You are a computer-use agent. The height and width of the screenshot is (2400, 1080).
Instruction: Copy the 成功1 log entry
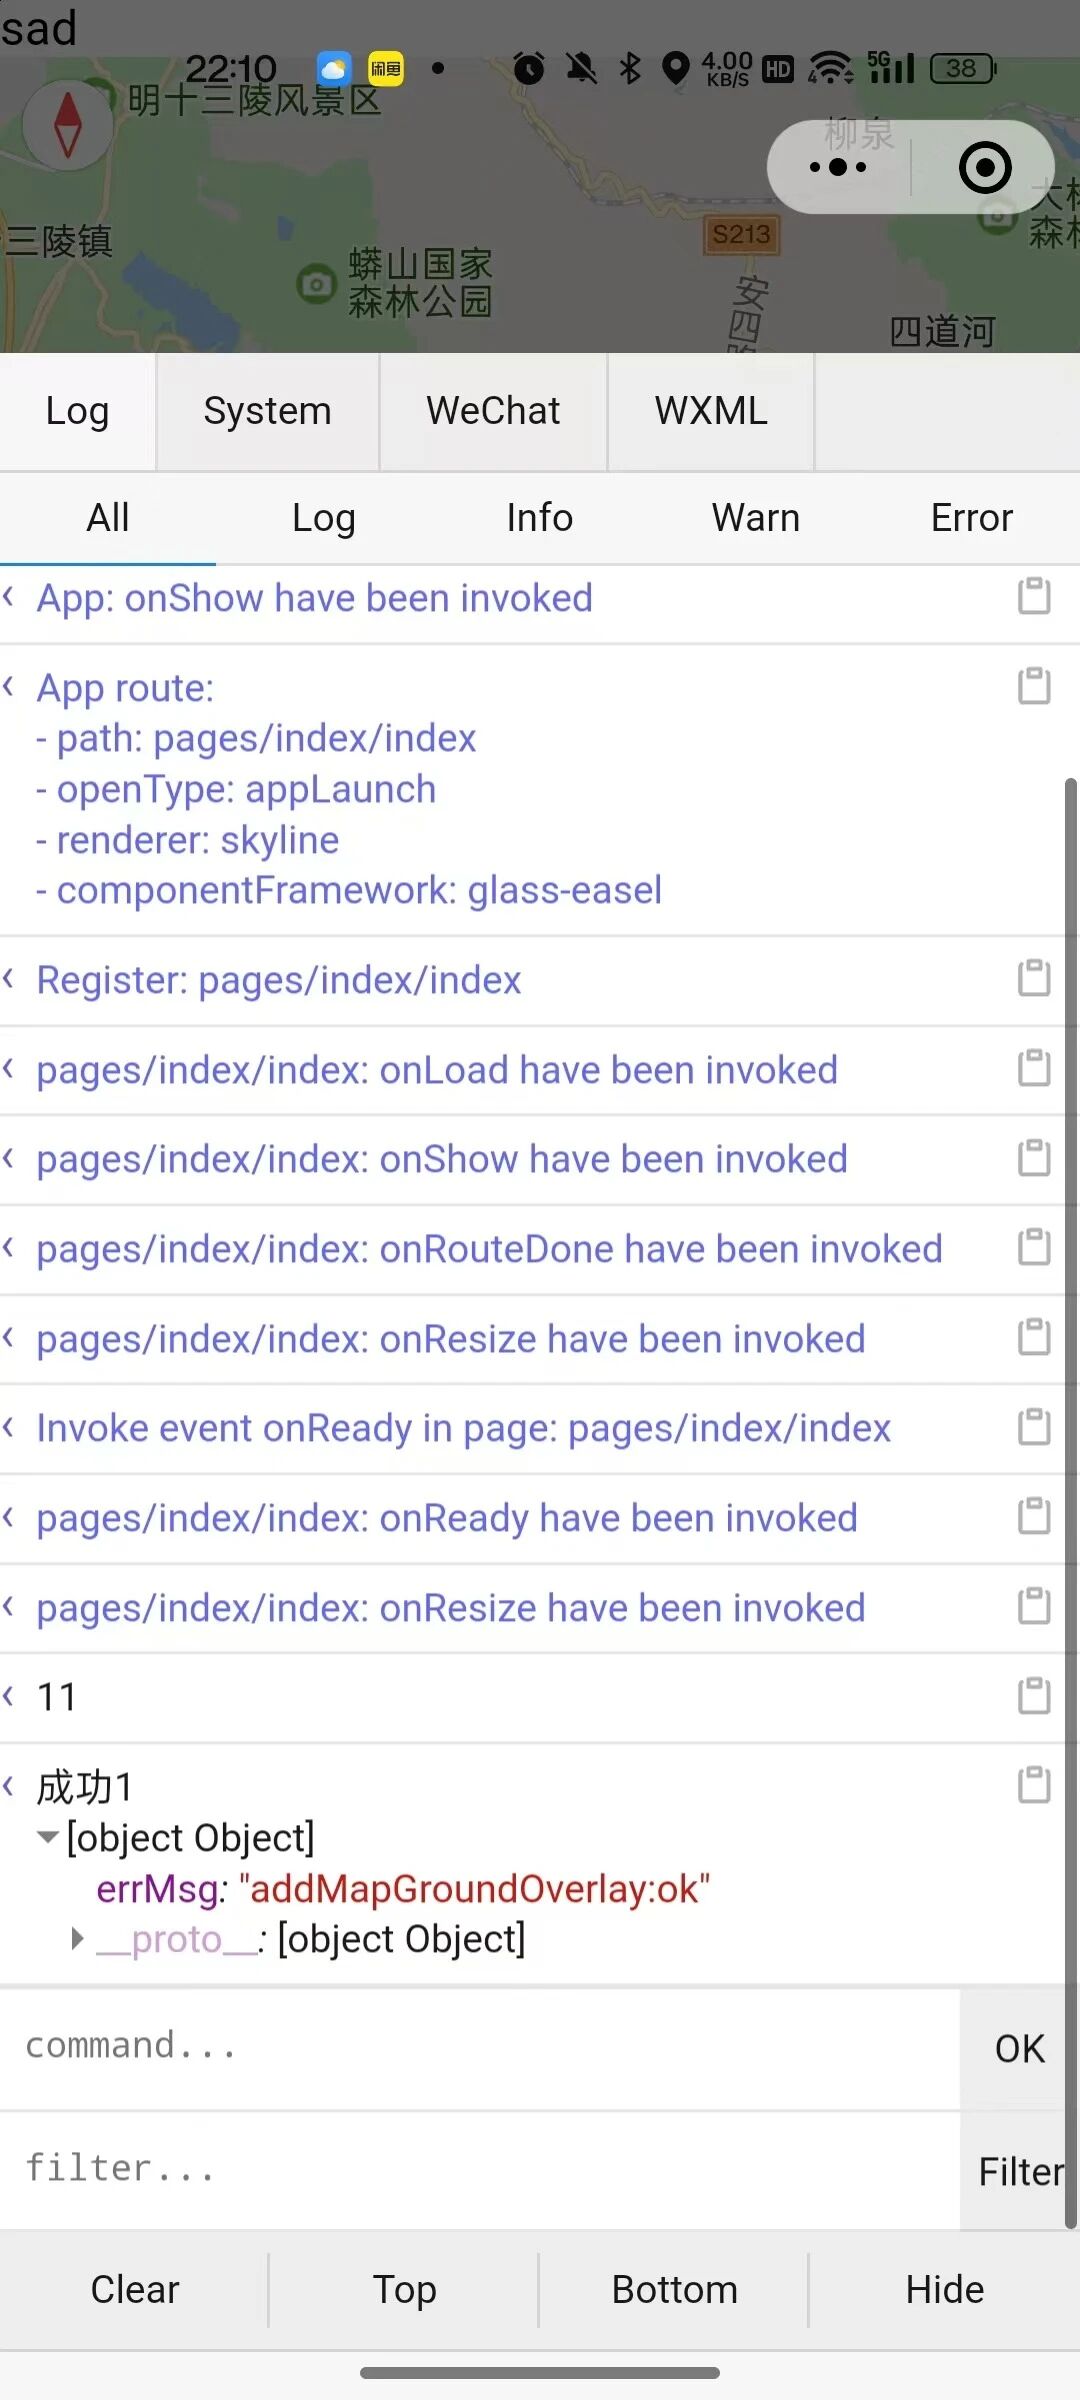[1034, 1785]
